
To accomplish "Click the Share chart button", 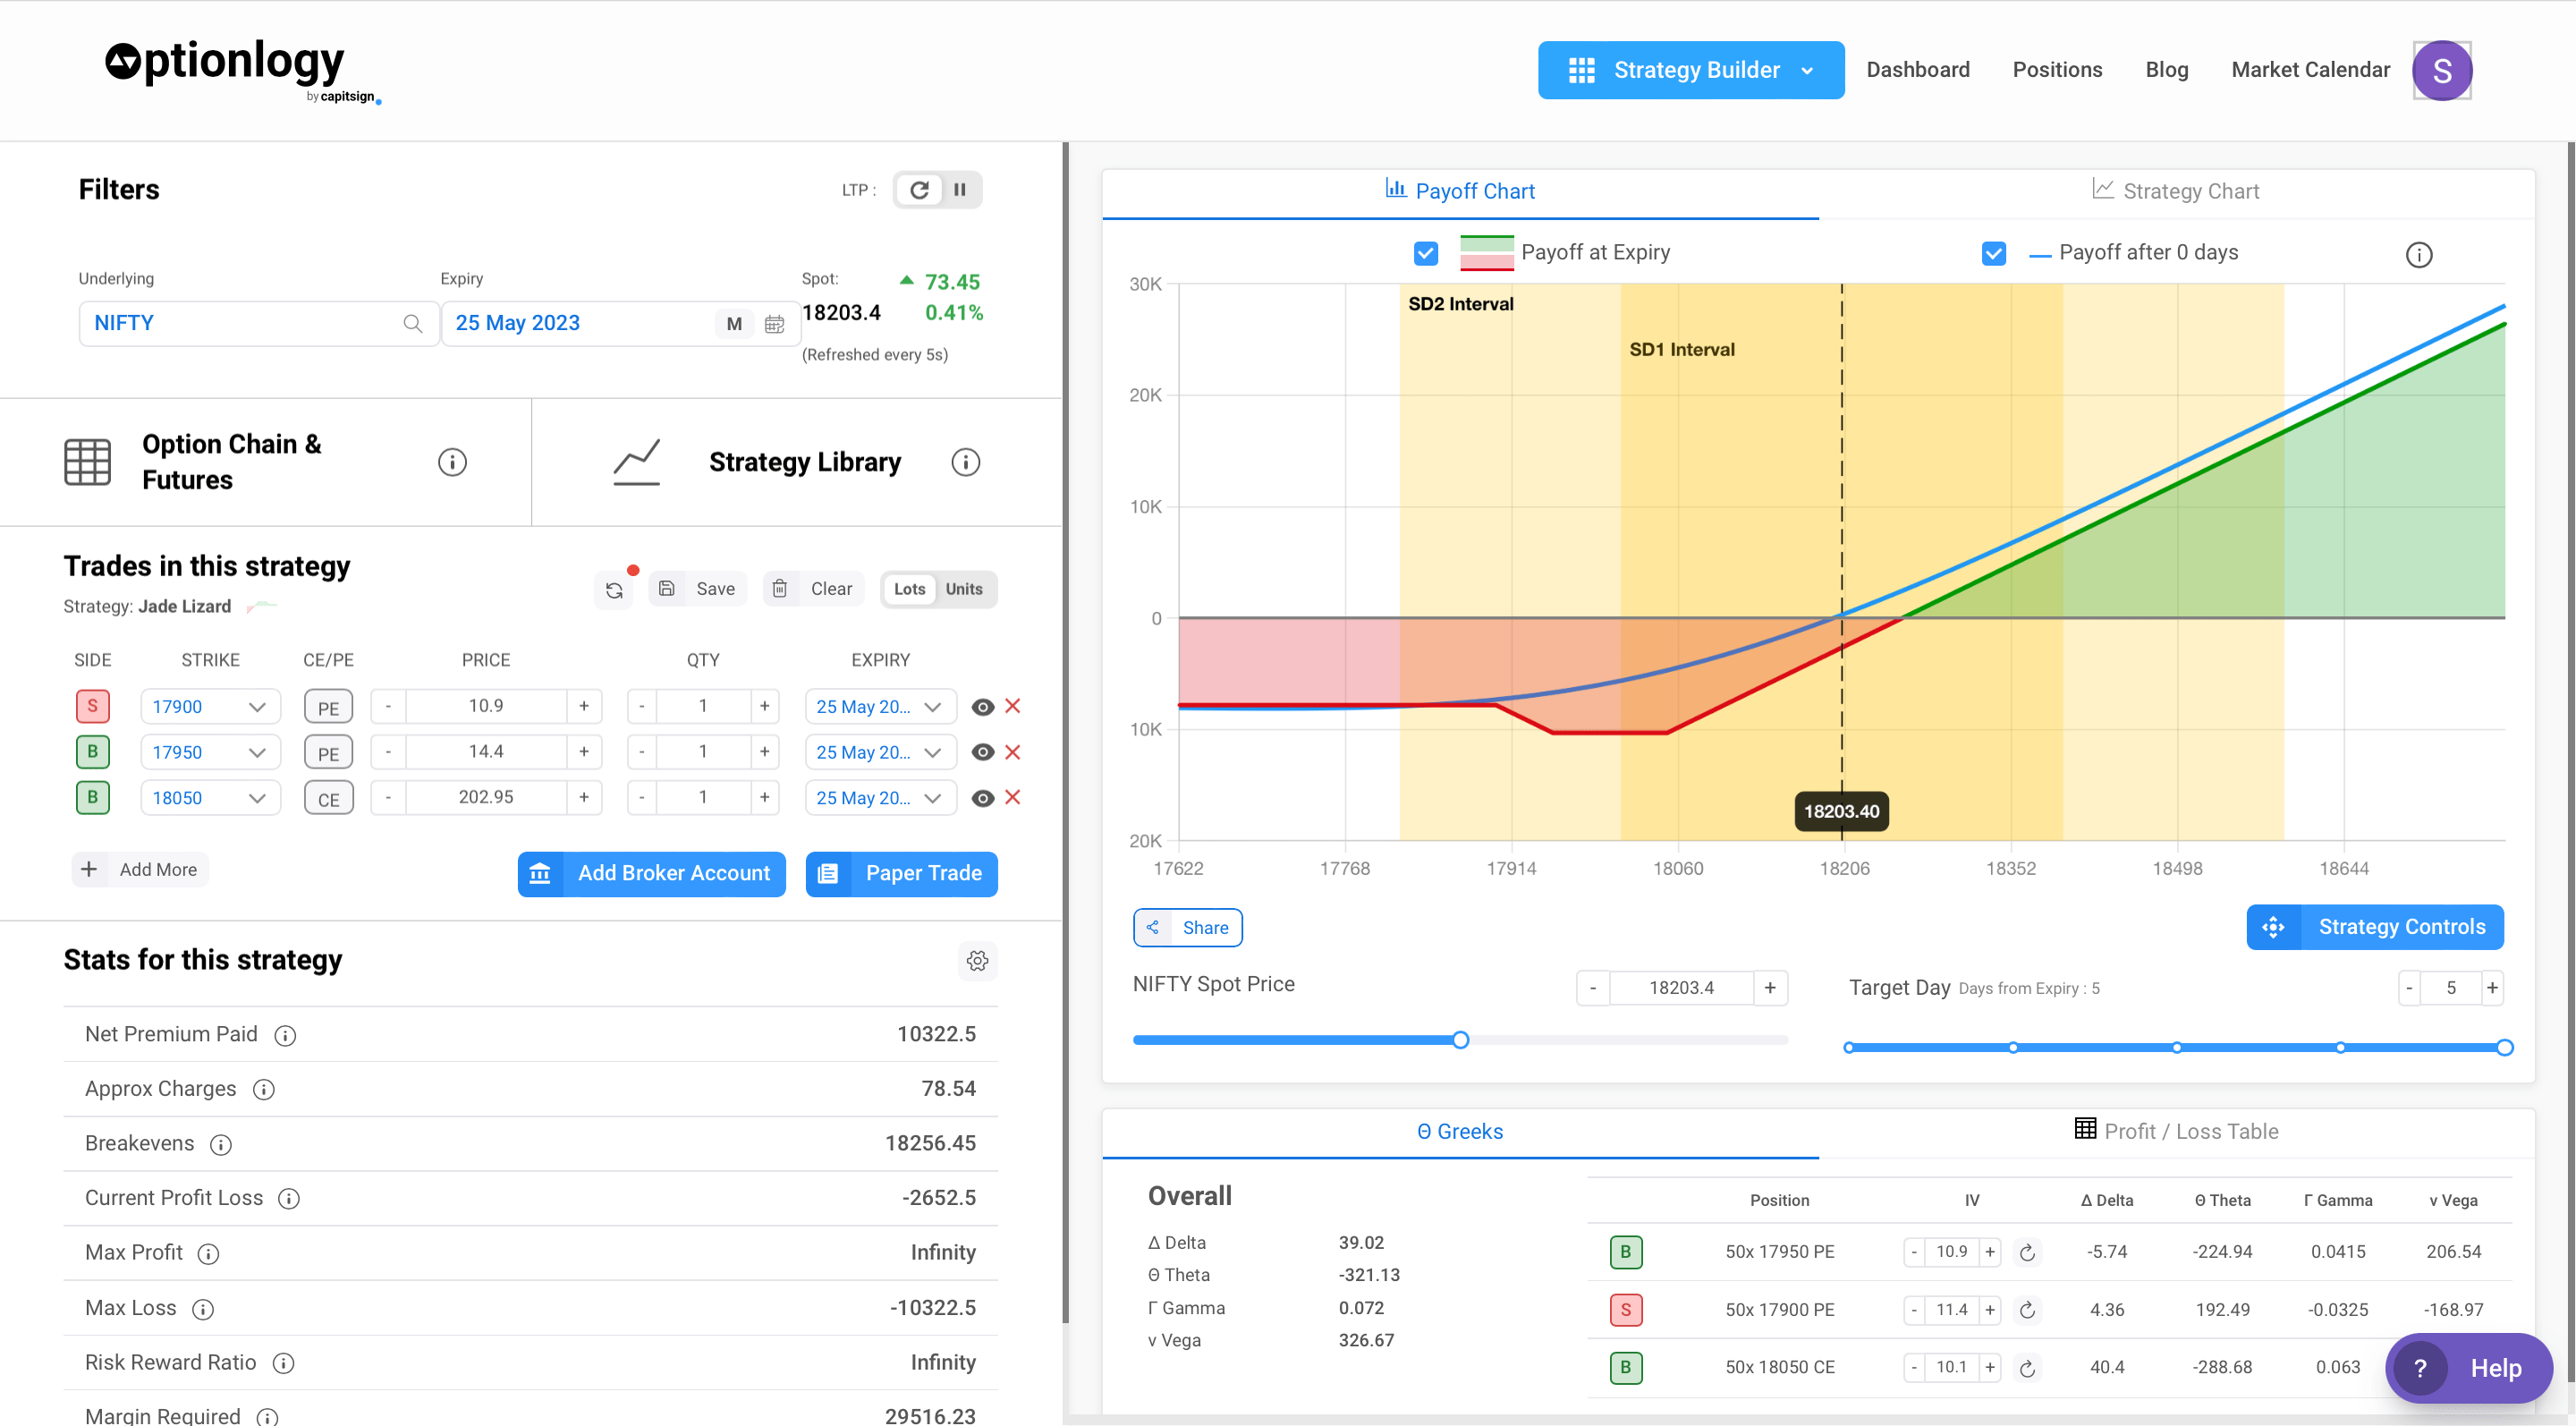I will coord(1187,928).
